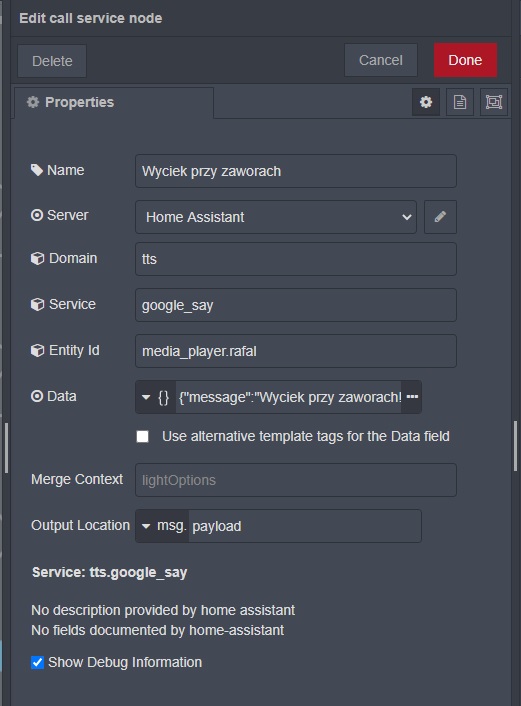The width and height of the screenshot is (521, 706).
Task: Cancel editing the node
Action: [x=381, y=60]
